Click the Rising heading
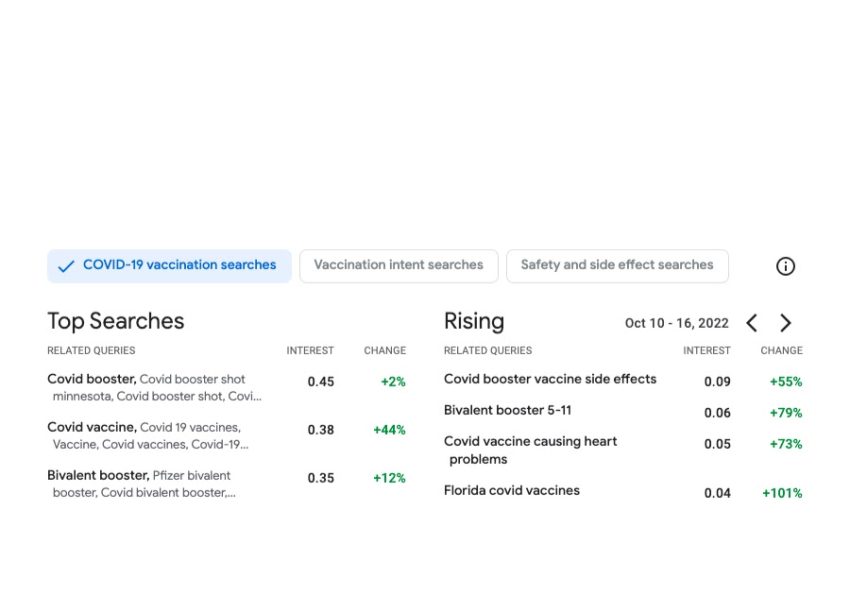 [x=474, y=321]
